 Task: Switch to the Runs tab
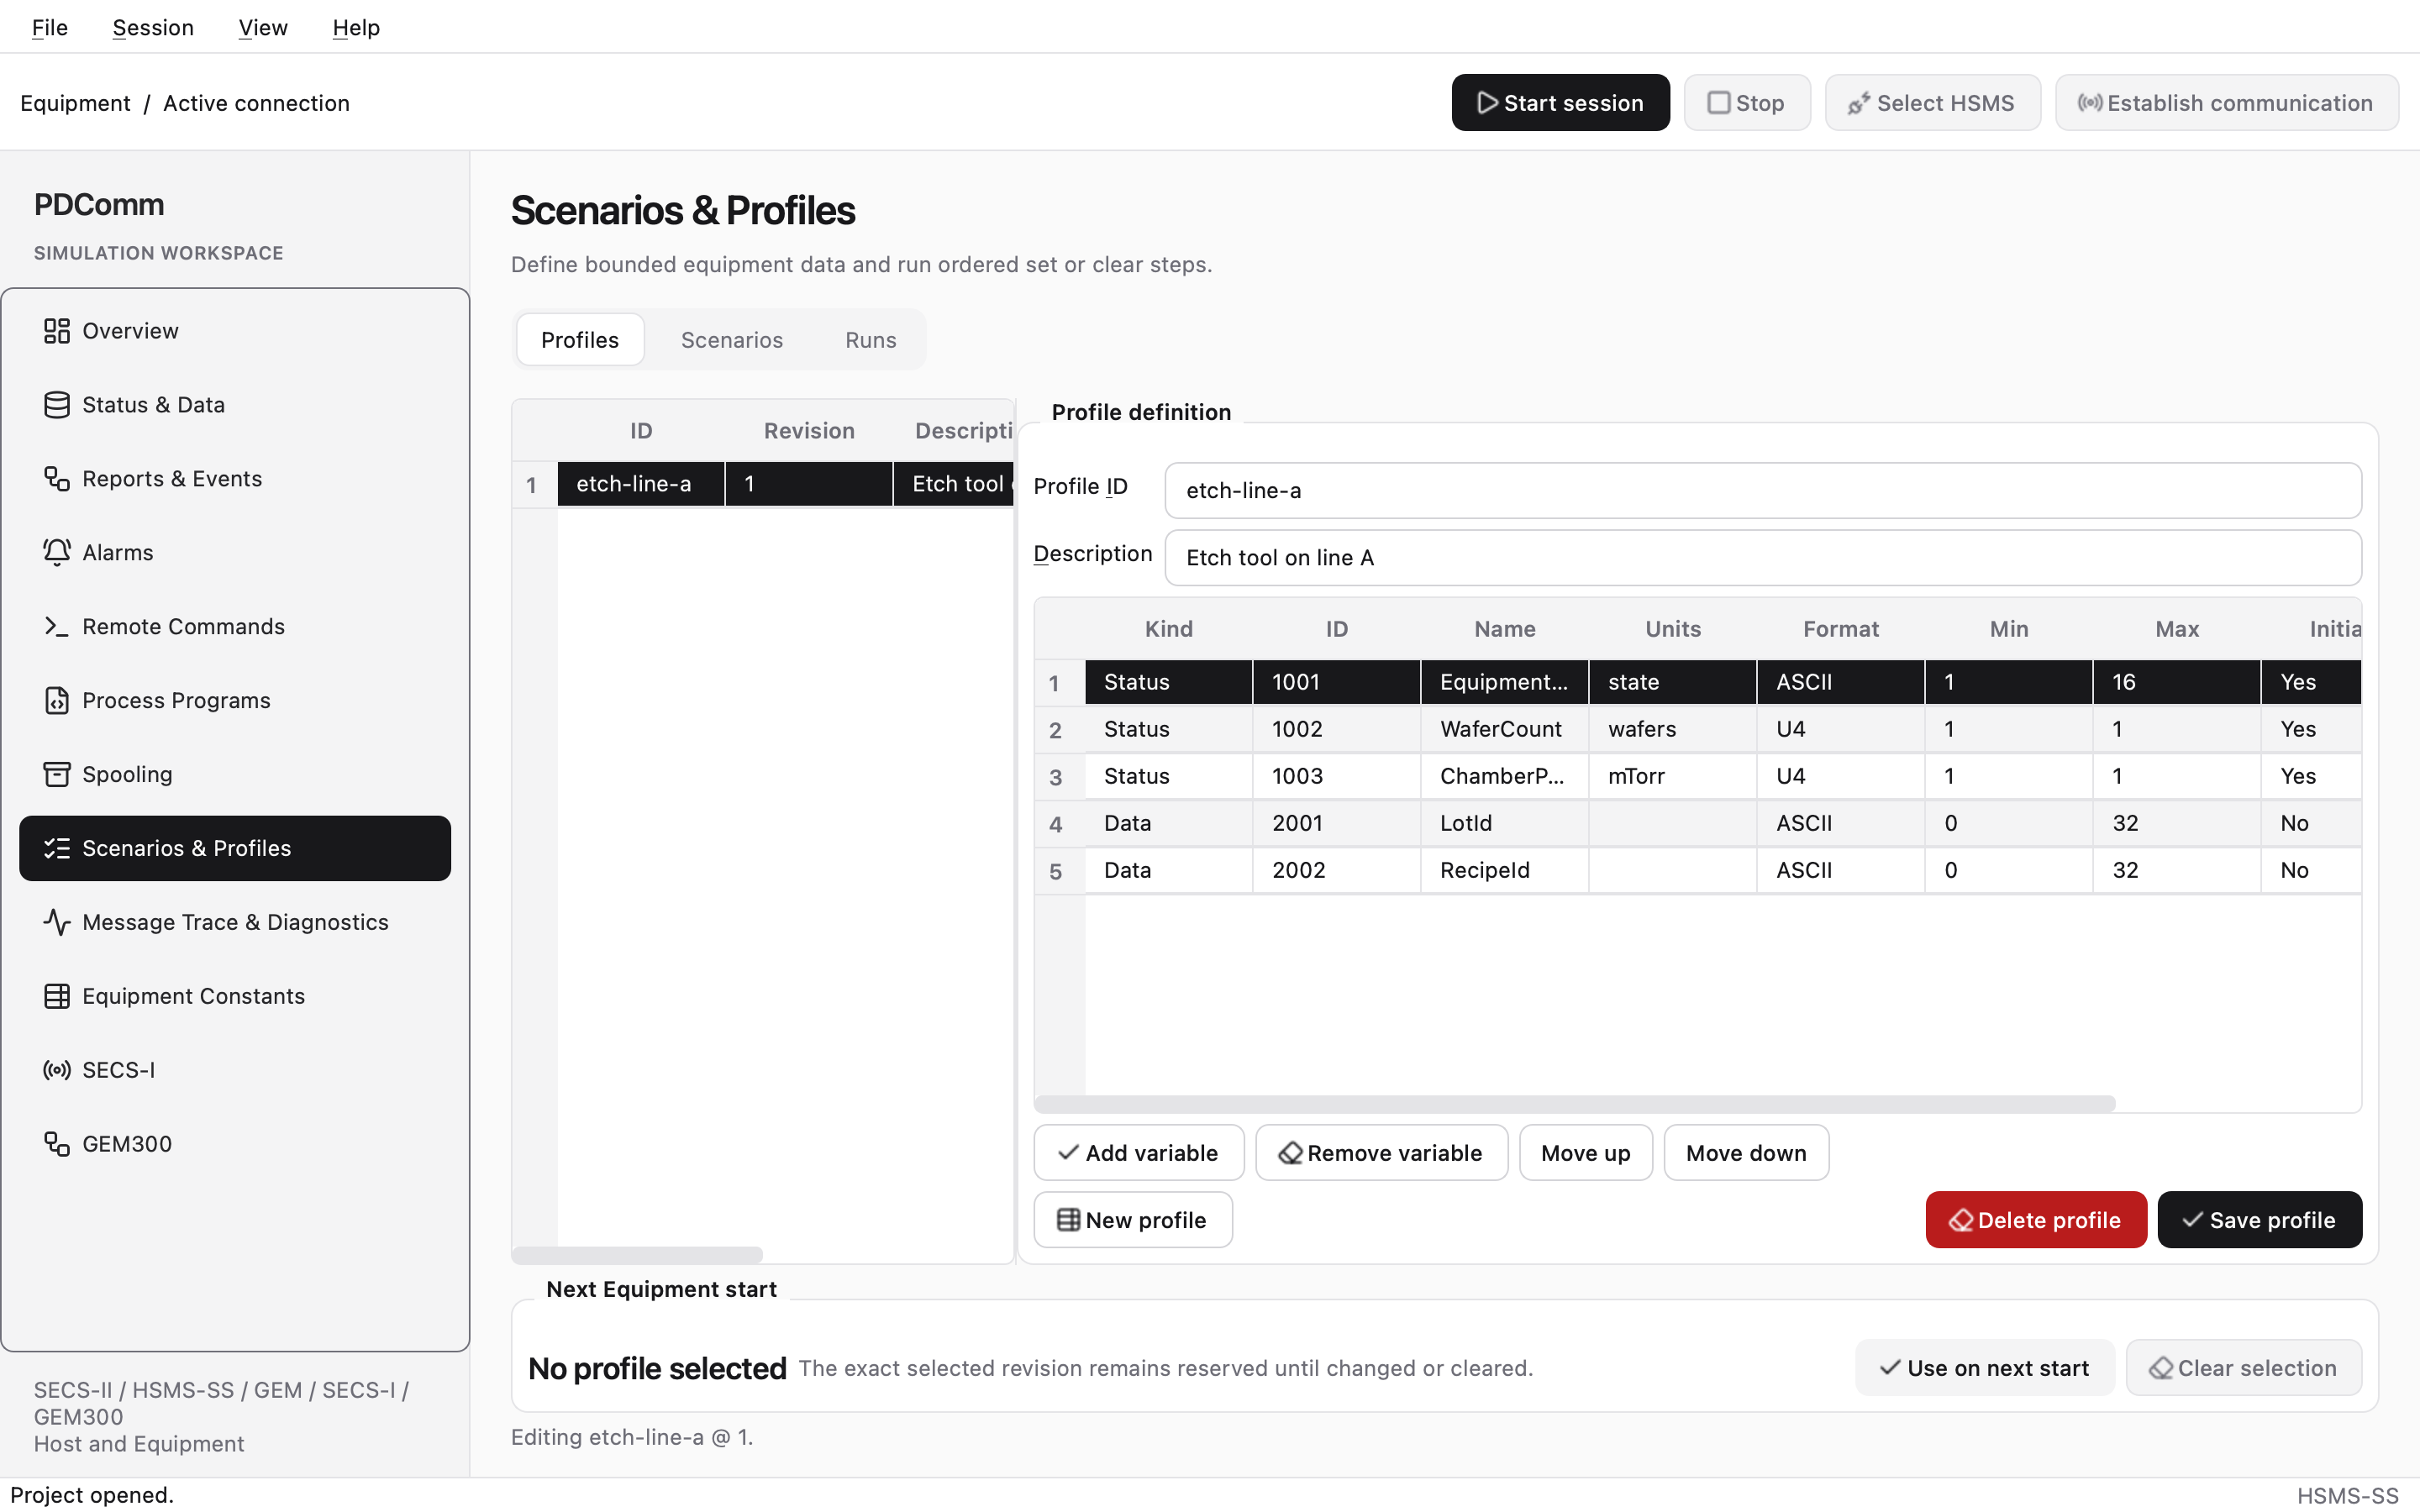871,340
